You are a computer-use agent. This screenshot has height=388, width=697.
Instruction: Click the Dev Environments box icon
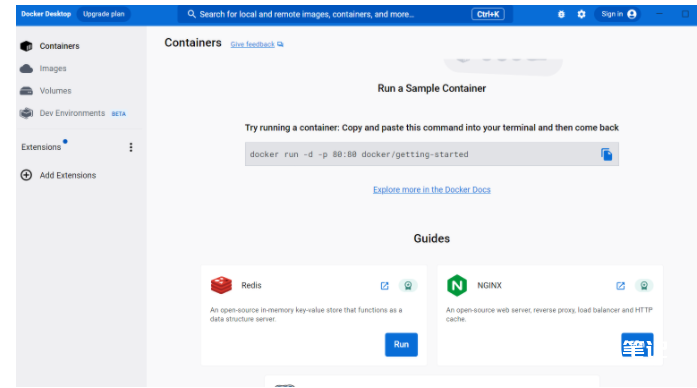26,113
